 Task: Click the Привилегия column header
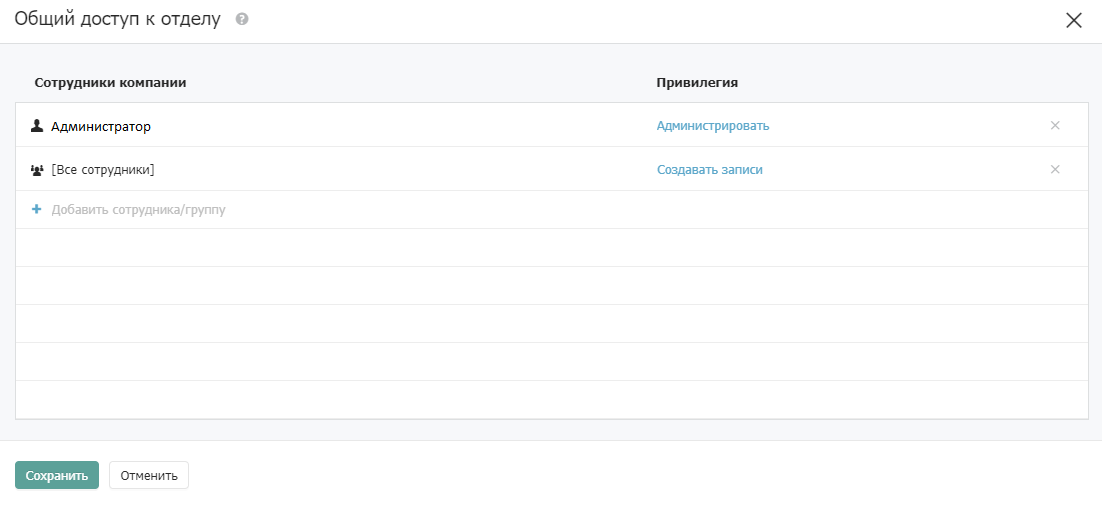coord(697,83)
